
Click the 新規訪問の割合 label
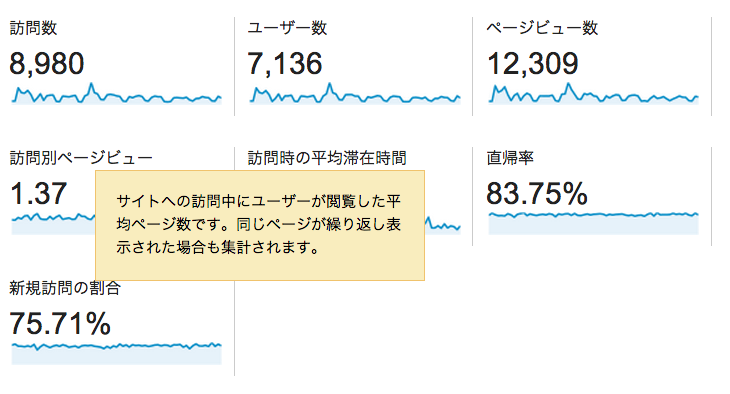point(65,288)
